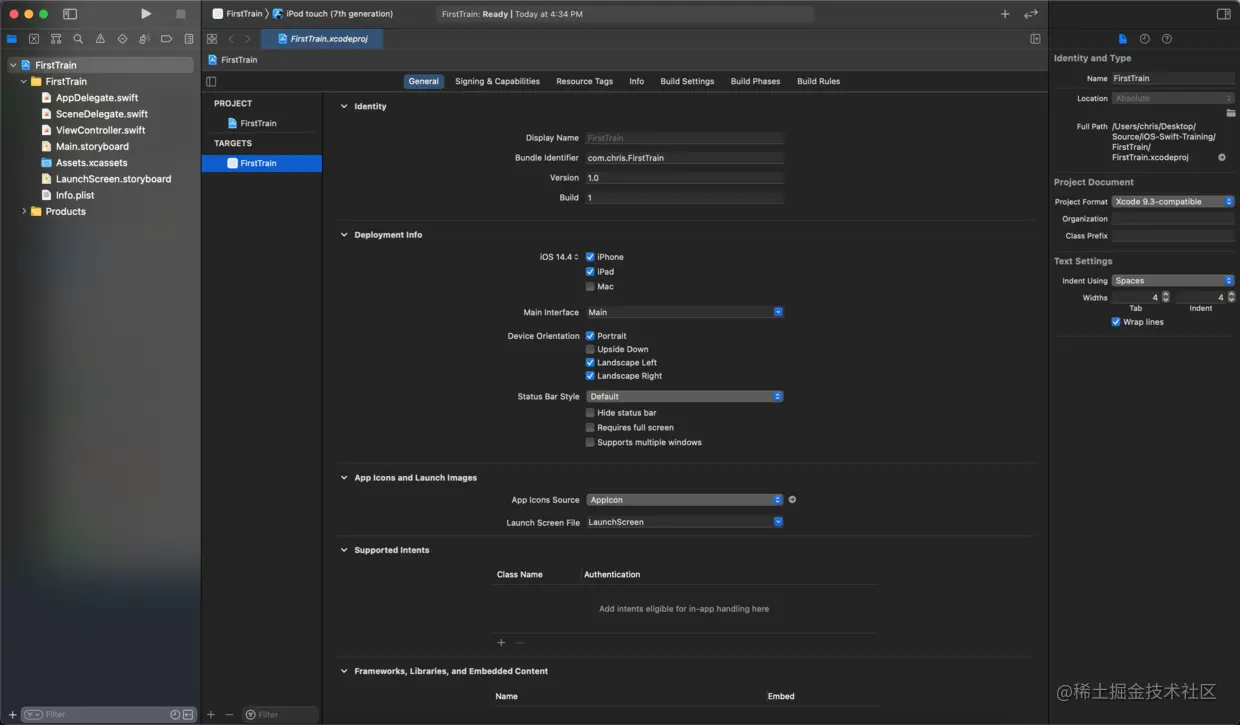This screenshot has width=1240, height=725.
Task: Collapse the Supported Intents section
Action: pos(344,550)
